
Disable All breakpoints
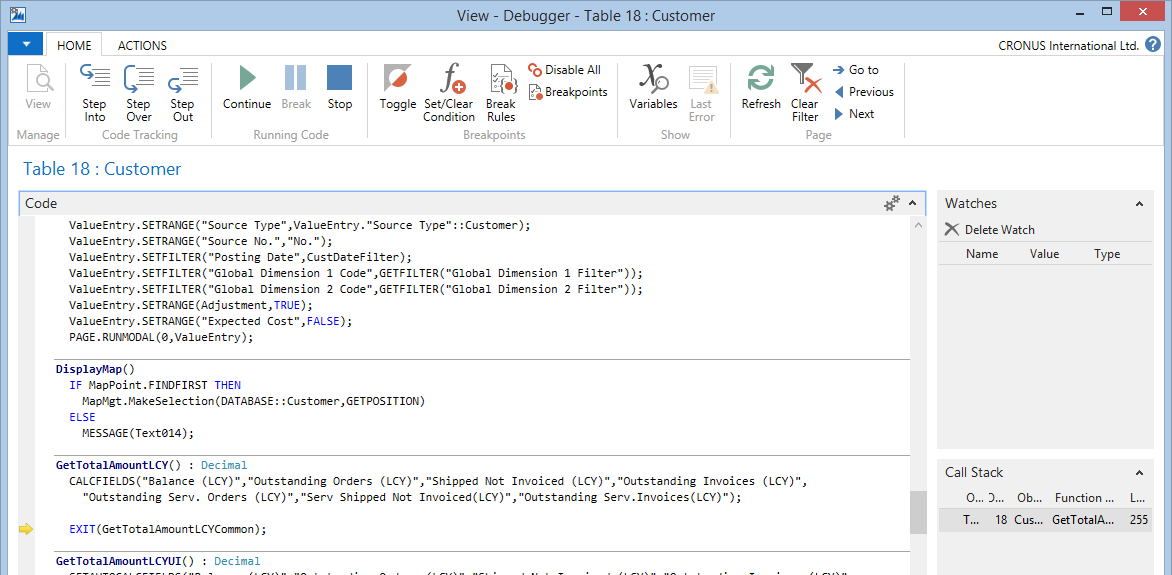[x=564, y=70]
